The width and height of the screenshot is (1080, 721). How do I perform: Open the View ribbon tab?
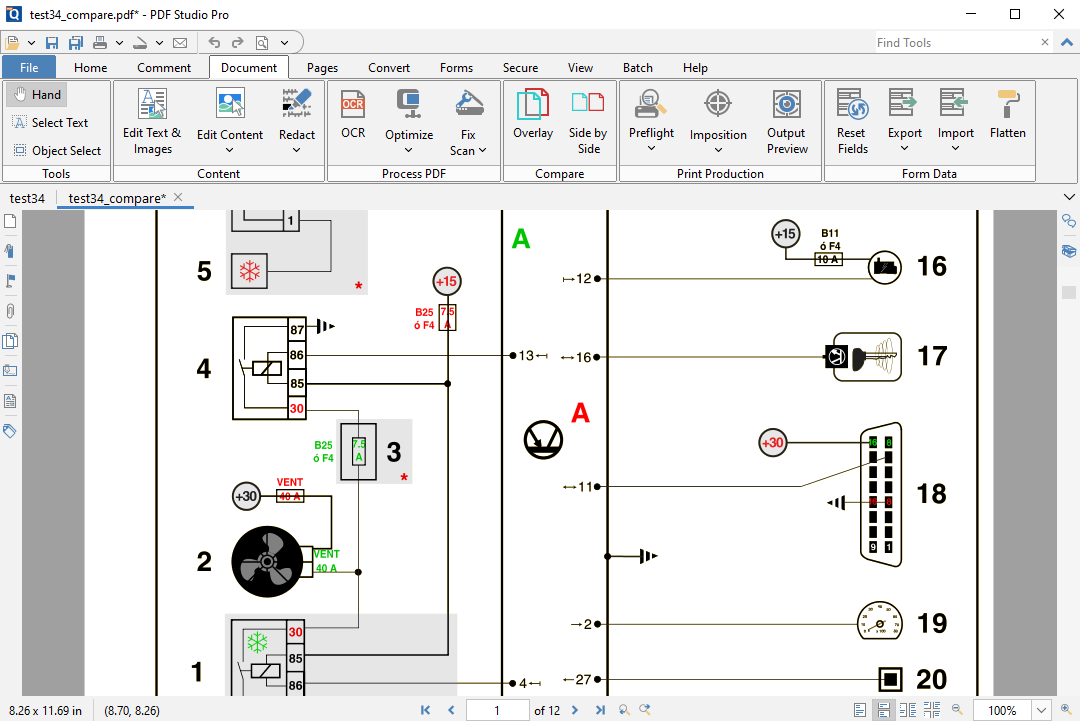point(580,67)
